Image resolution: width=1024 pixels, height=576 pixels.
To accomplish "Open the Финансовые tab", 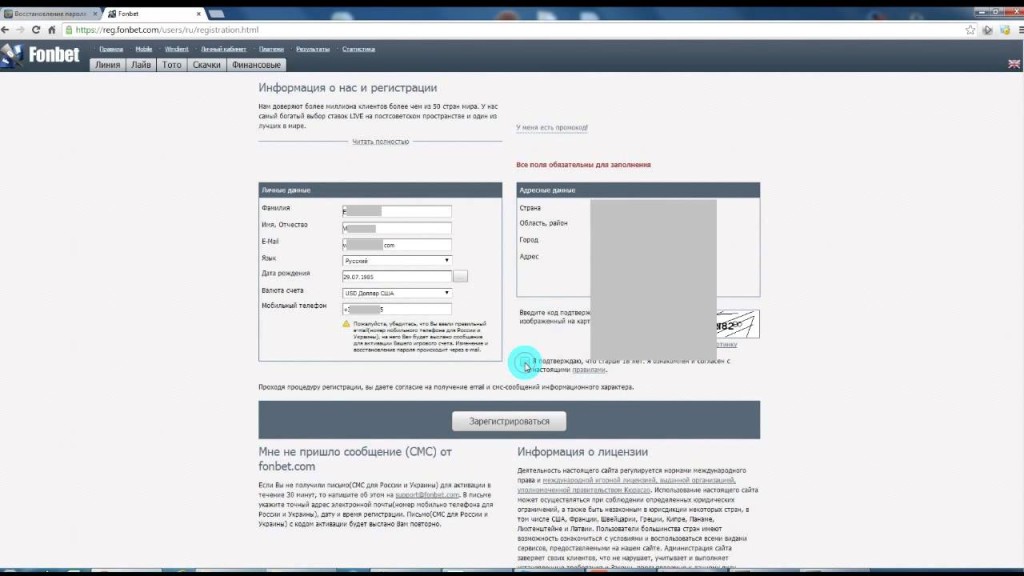I will (256, 65).
